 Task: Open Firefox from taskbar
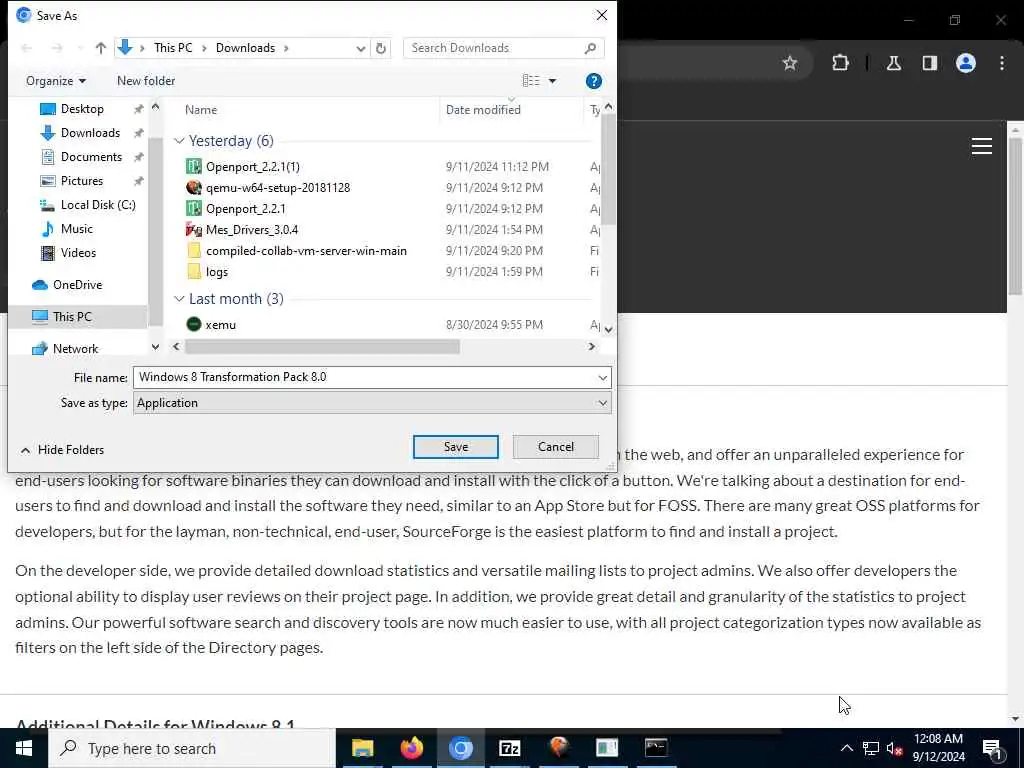411,748
